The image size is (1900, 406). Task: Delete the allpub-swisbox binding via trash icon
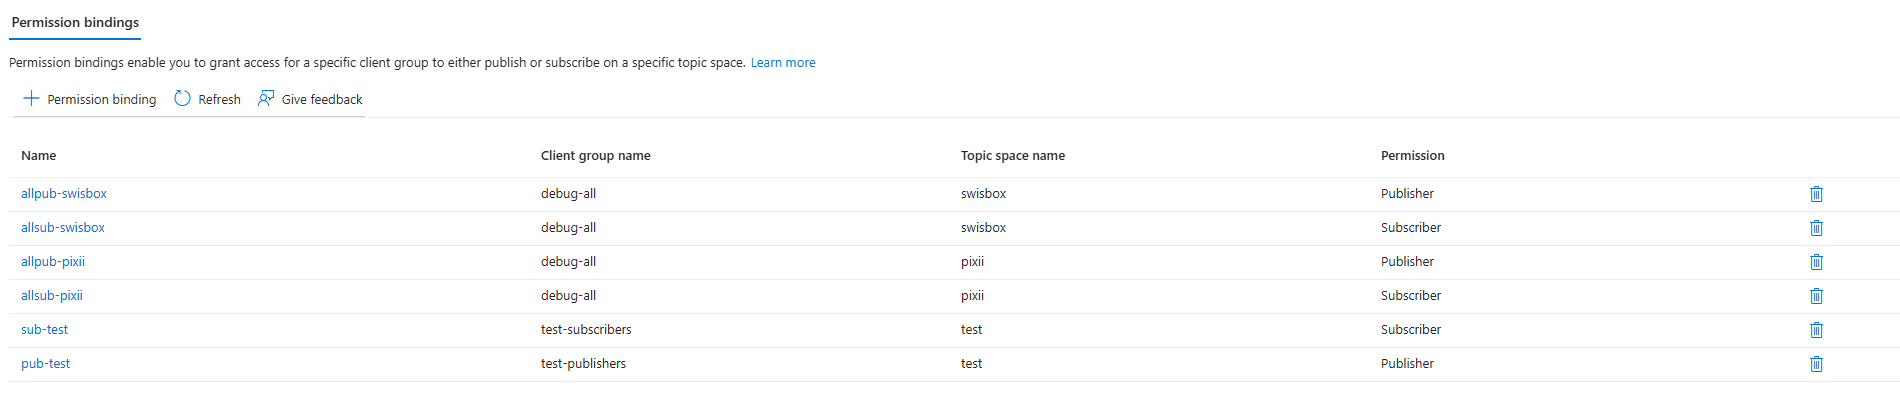coord(1816,194)
